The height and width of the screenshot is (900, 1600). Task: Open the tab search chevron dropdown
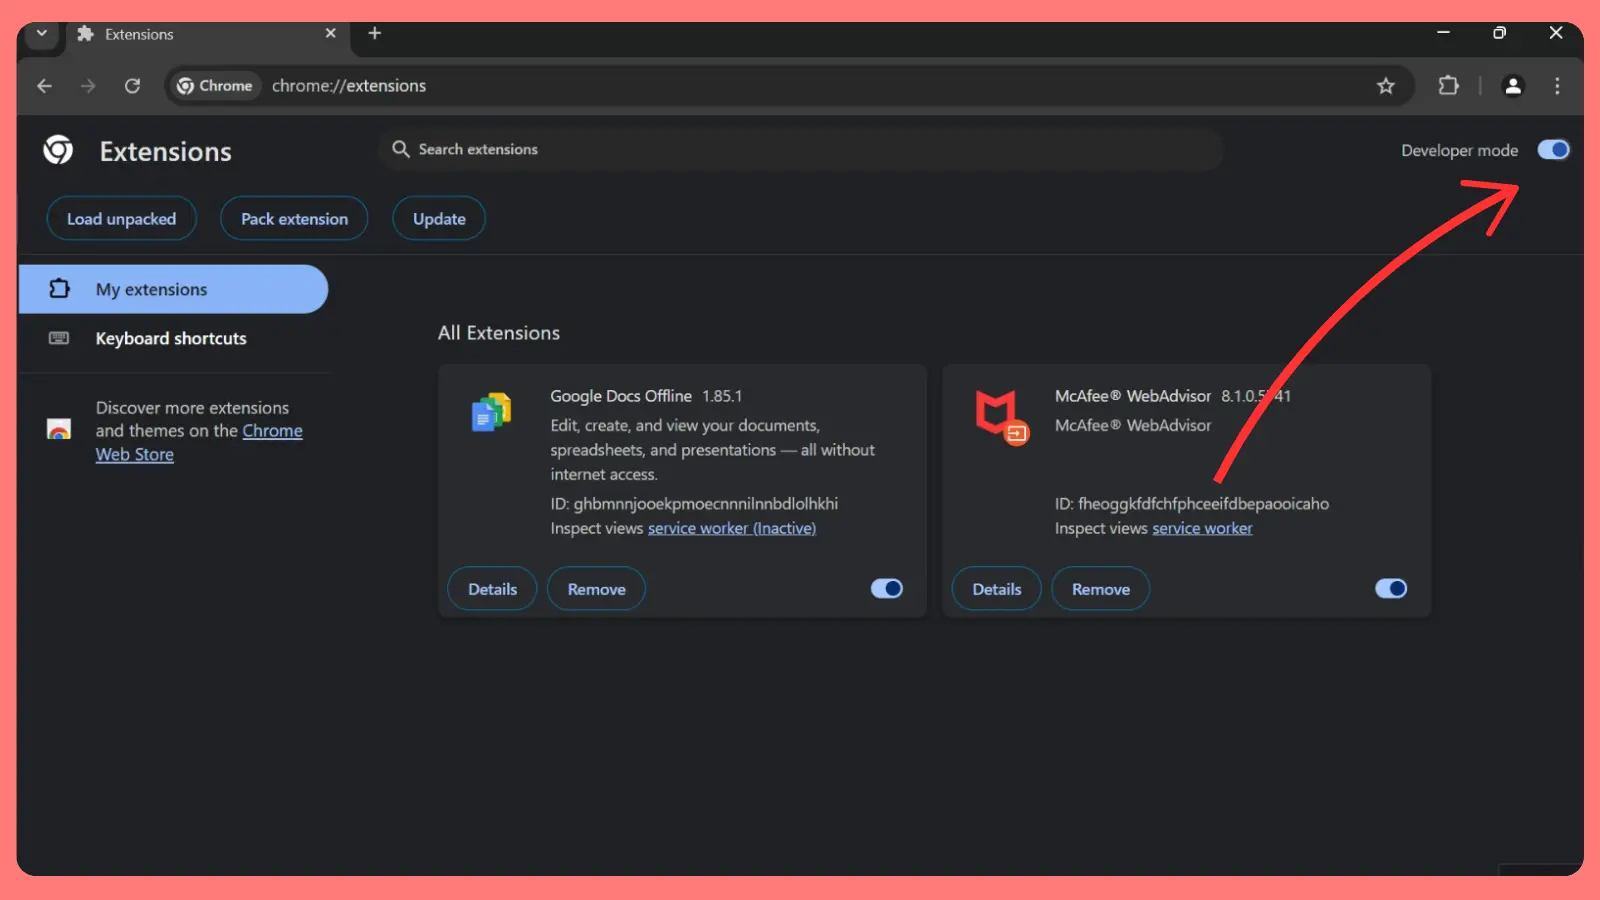[x=40, y=33]
